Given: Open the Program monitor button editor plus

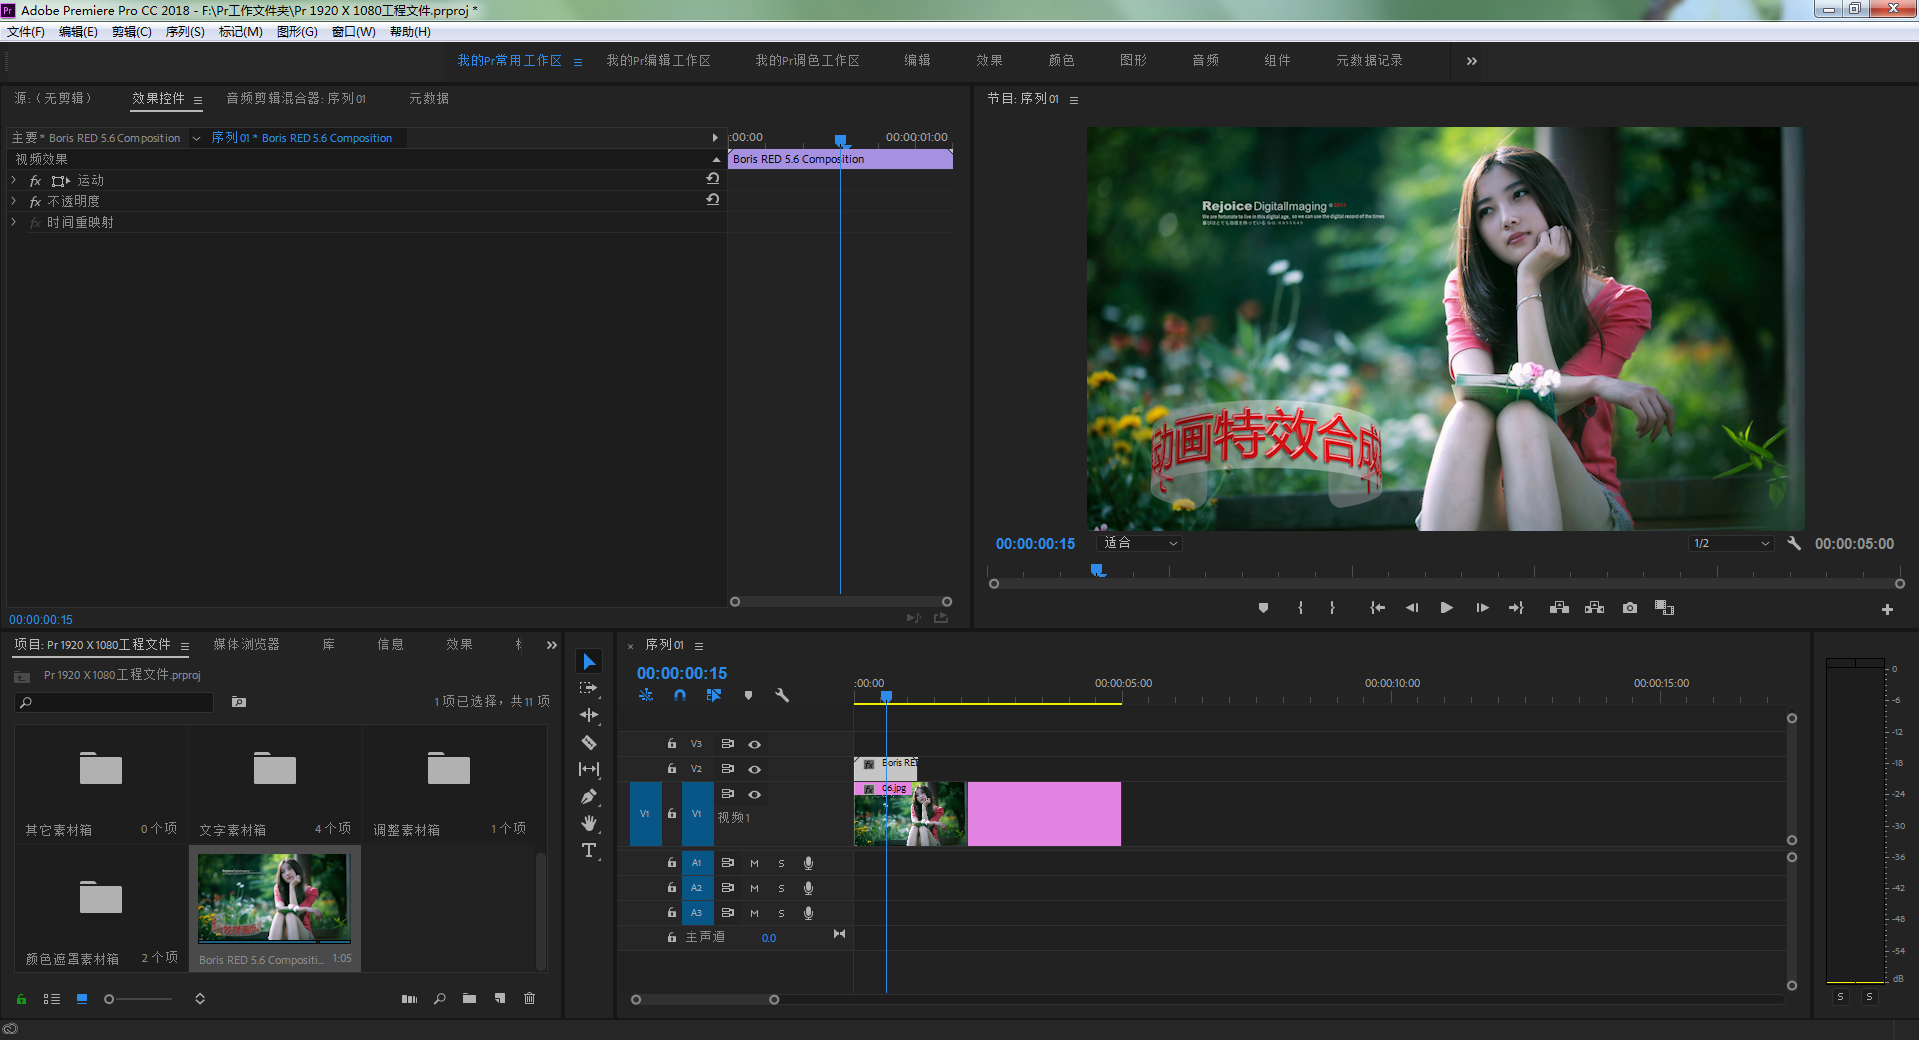Looking at the screenshot, I should [x=1887, y=609].
